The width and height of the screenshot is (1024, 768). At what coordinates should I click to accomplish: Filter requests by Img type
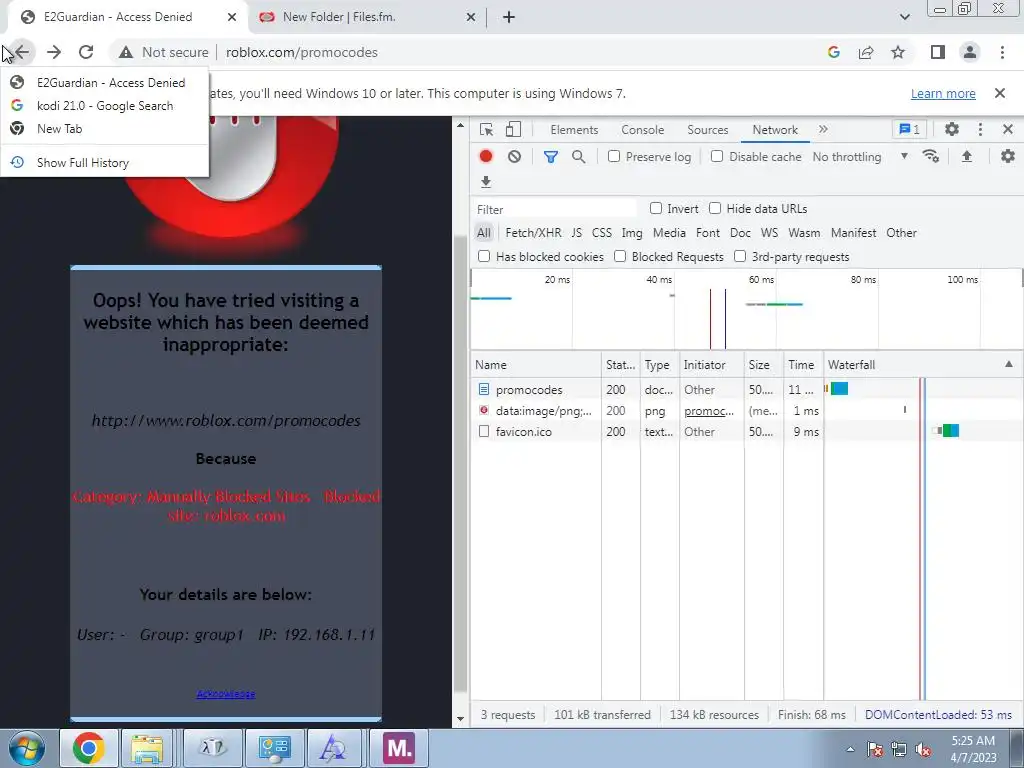(x=632, y=232)
